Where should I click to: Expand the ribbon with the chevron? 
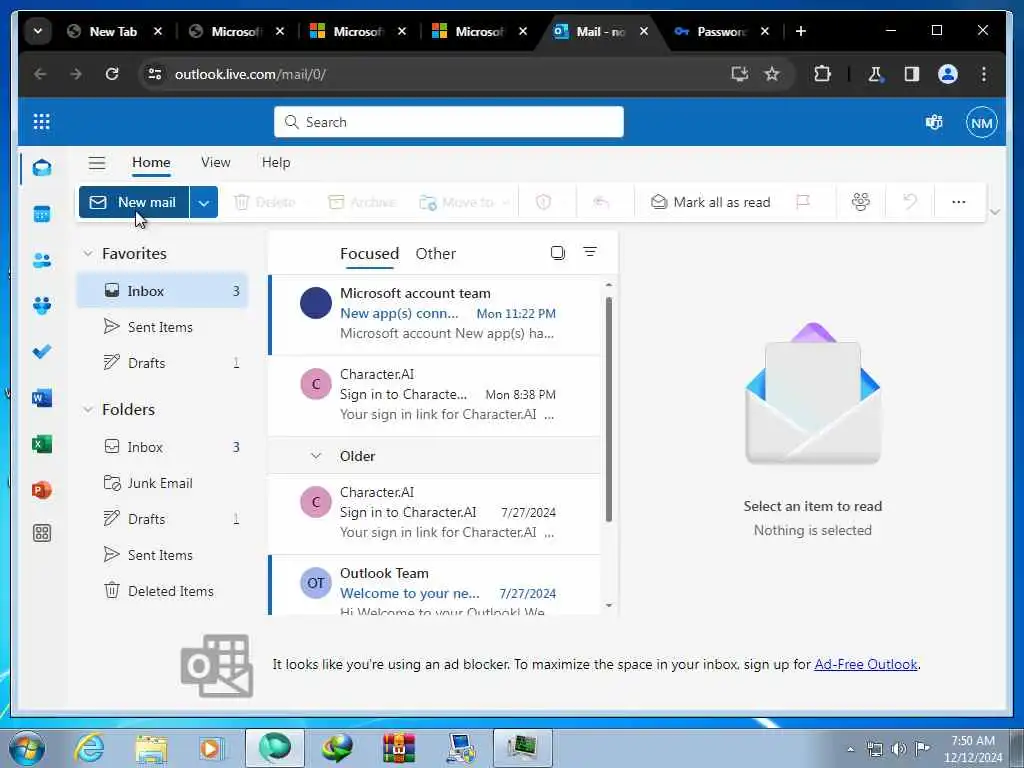995,212
